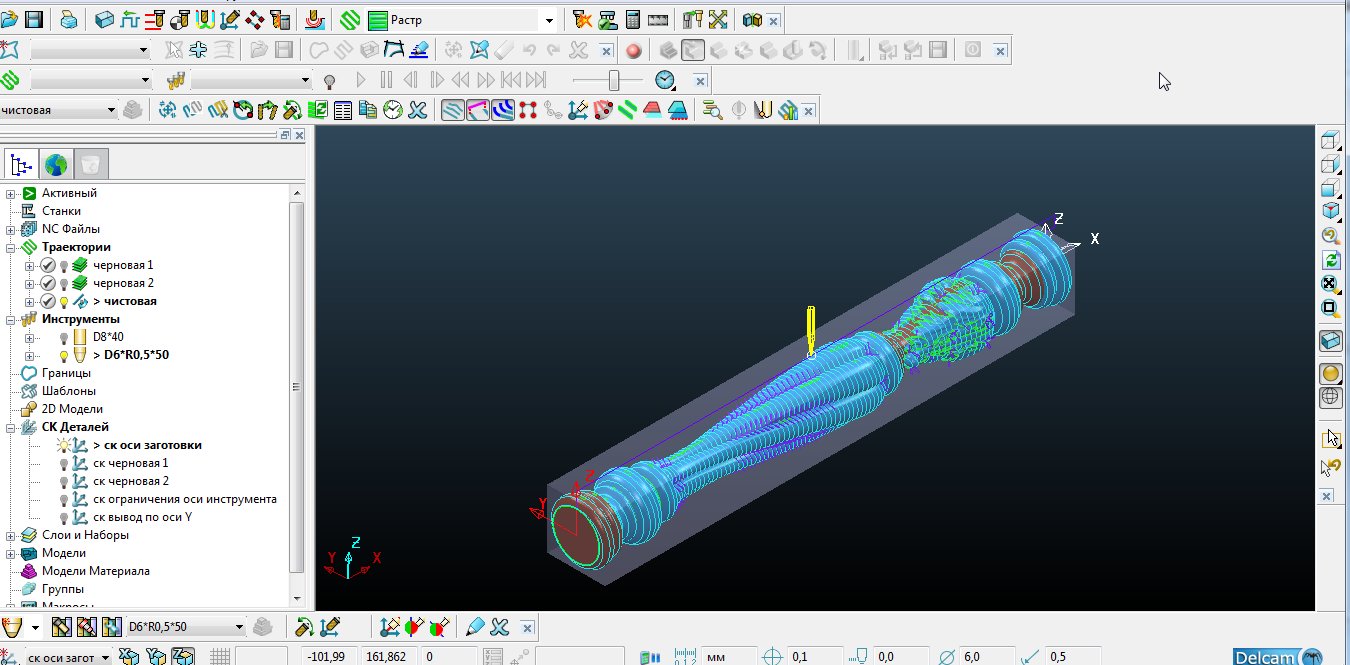
Task: Collapse the СК Деталей tree node
Action: click(x=11, y=428)
